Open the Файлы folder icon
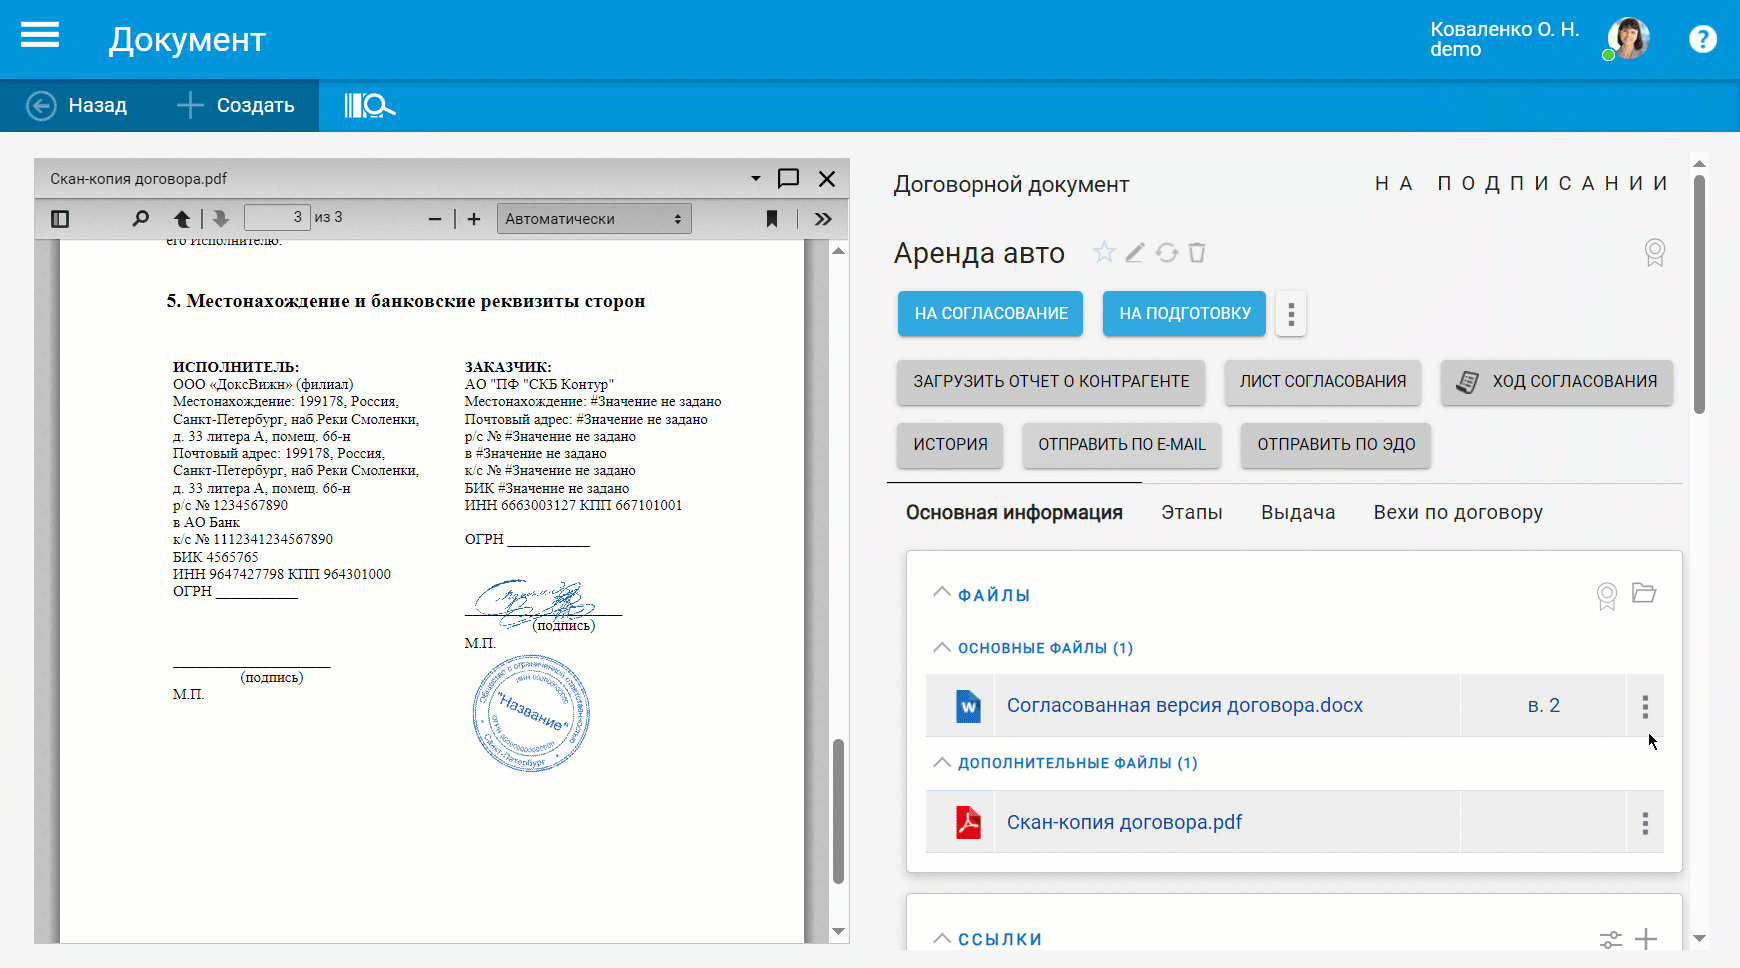1740x968 pixels. tap(1644, 594)
